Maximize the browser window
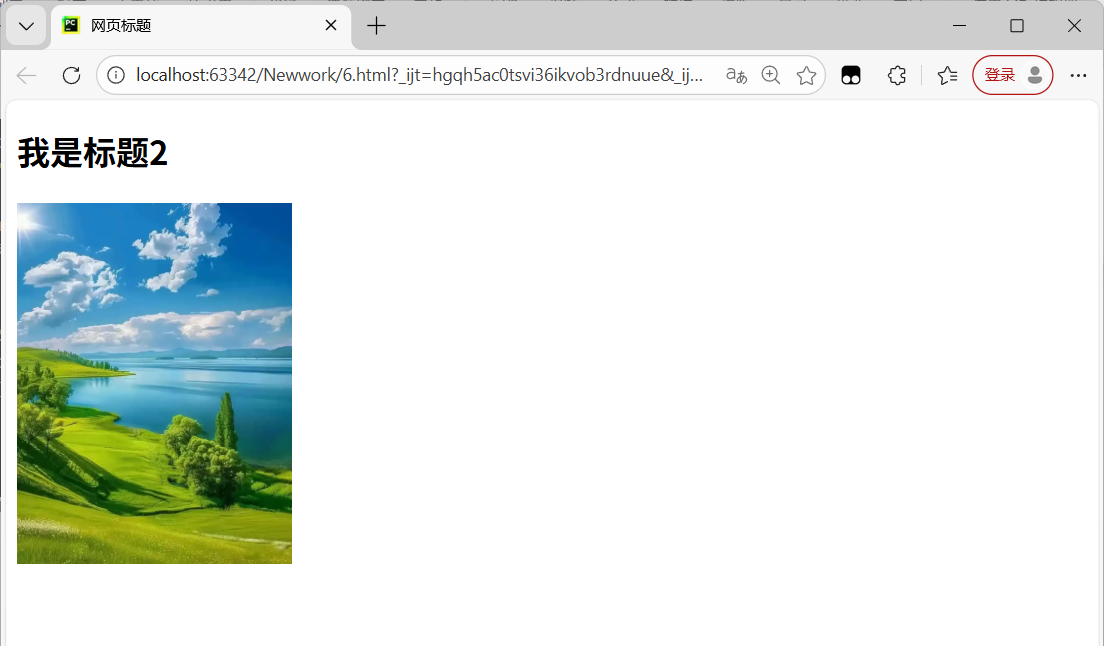The width and height of the screenshot is (1104, 646). [1017, 26]
